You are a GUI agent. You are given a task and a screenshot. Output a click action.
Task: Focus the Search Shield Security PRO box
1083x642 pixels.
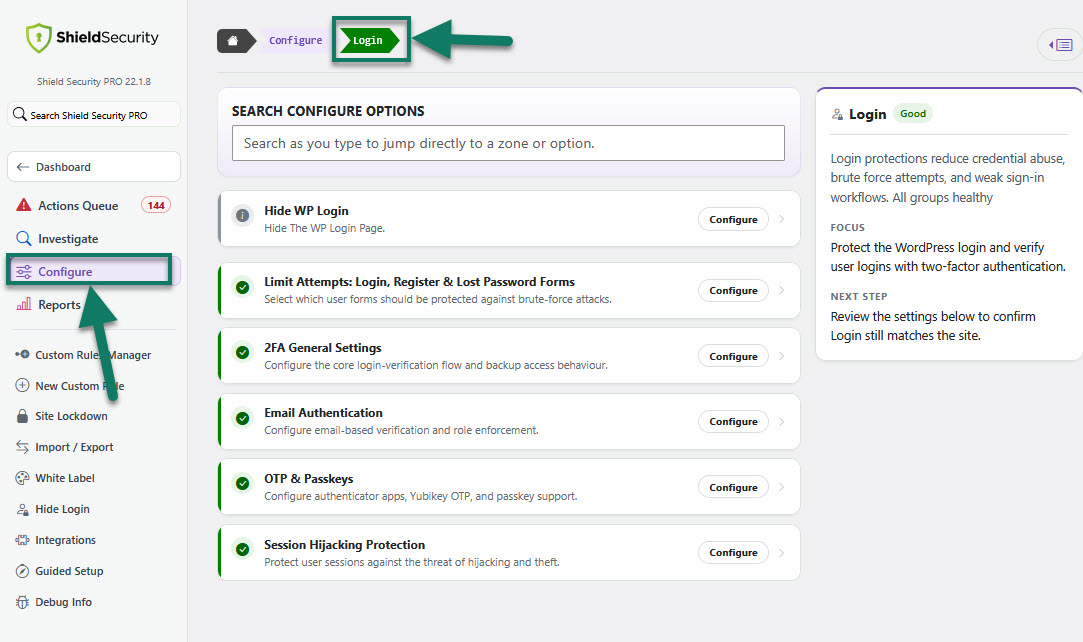click(94, 115)
